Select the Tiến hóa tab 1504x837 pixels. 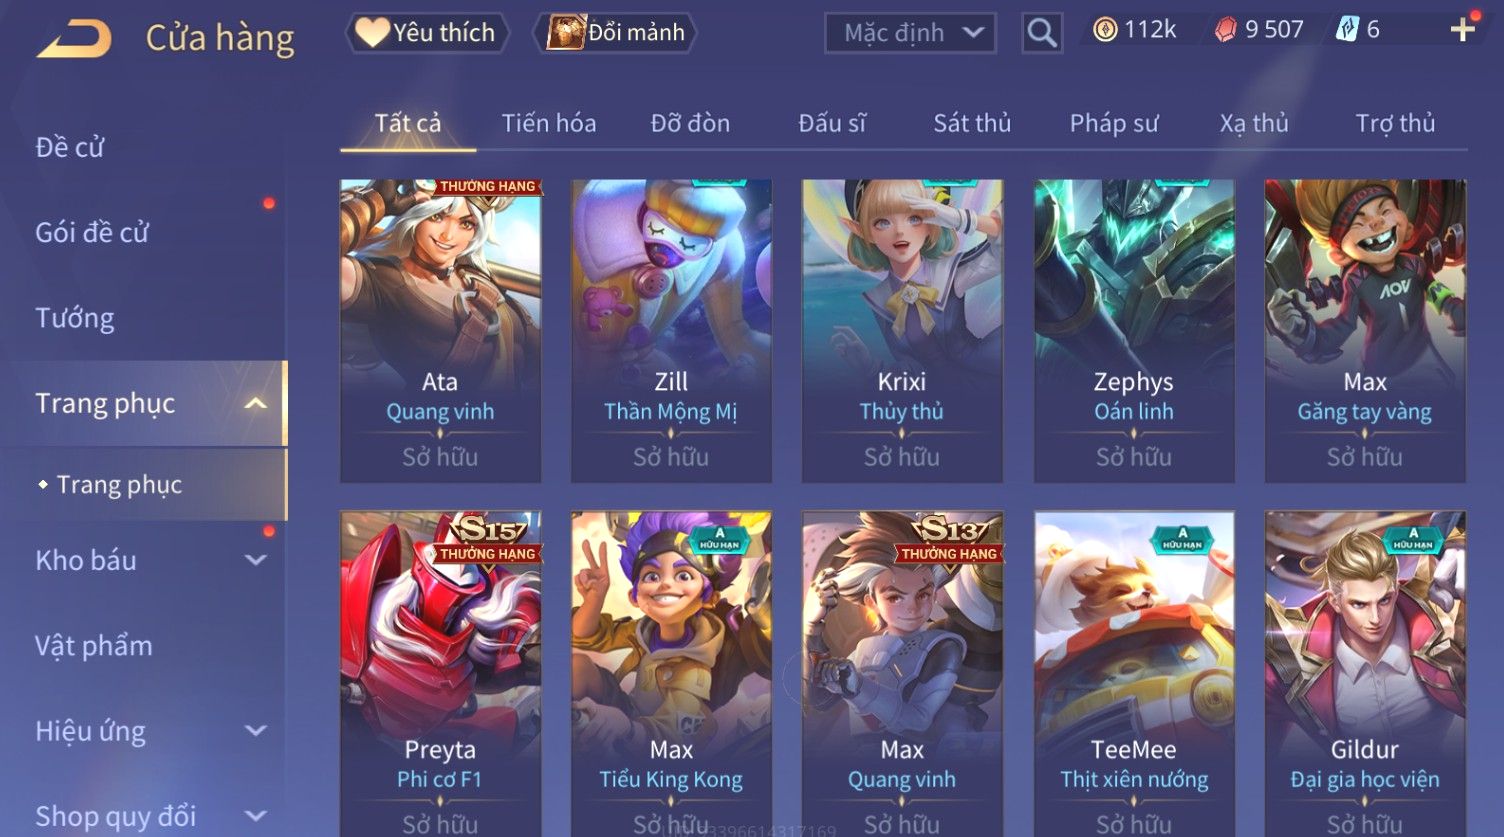click(549, 123)
